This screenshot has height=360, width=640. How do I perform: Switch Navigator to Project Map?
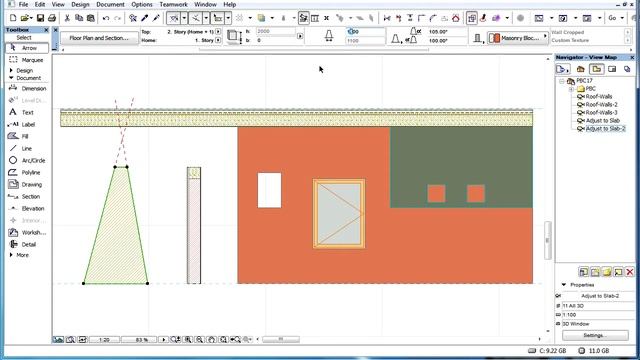click(x=581, y=69)
